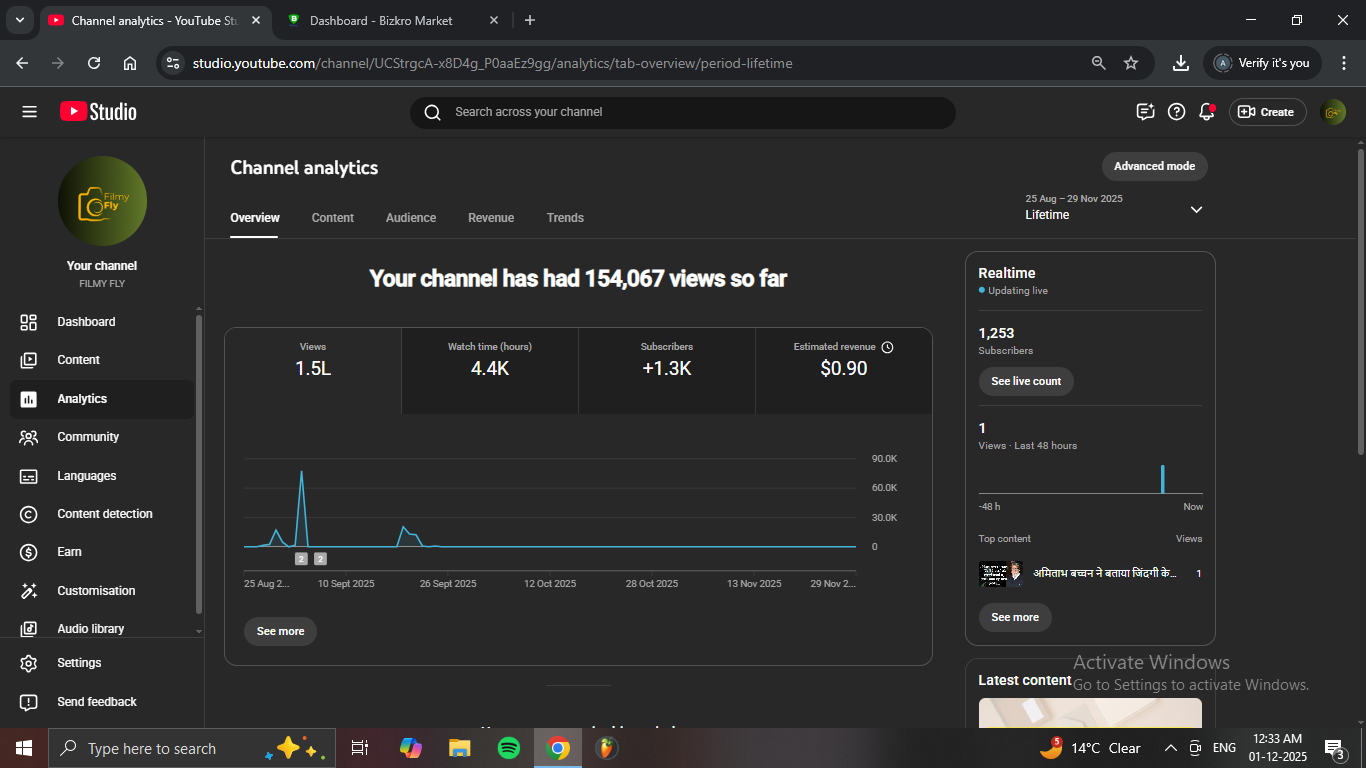The height and width of the screenshot is (768, 1366).
Task: Open the YouTube Studio hamburger menu
Action: [29, 112]
